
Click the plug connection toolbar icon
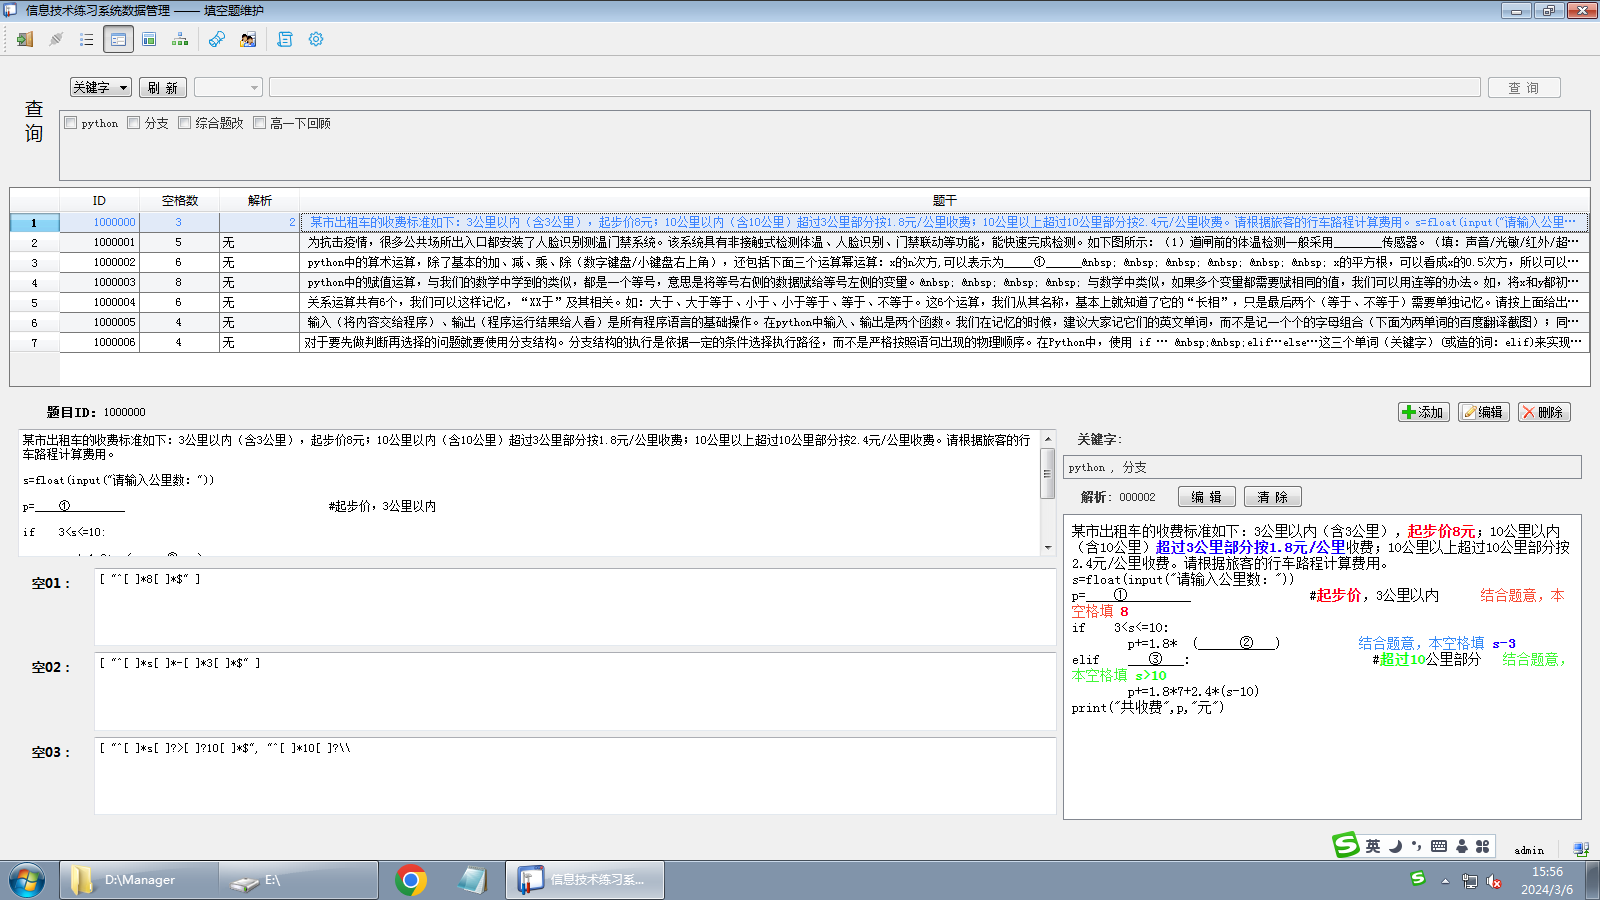pos(56,39)
